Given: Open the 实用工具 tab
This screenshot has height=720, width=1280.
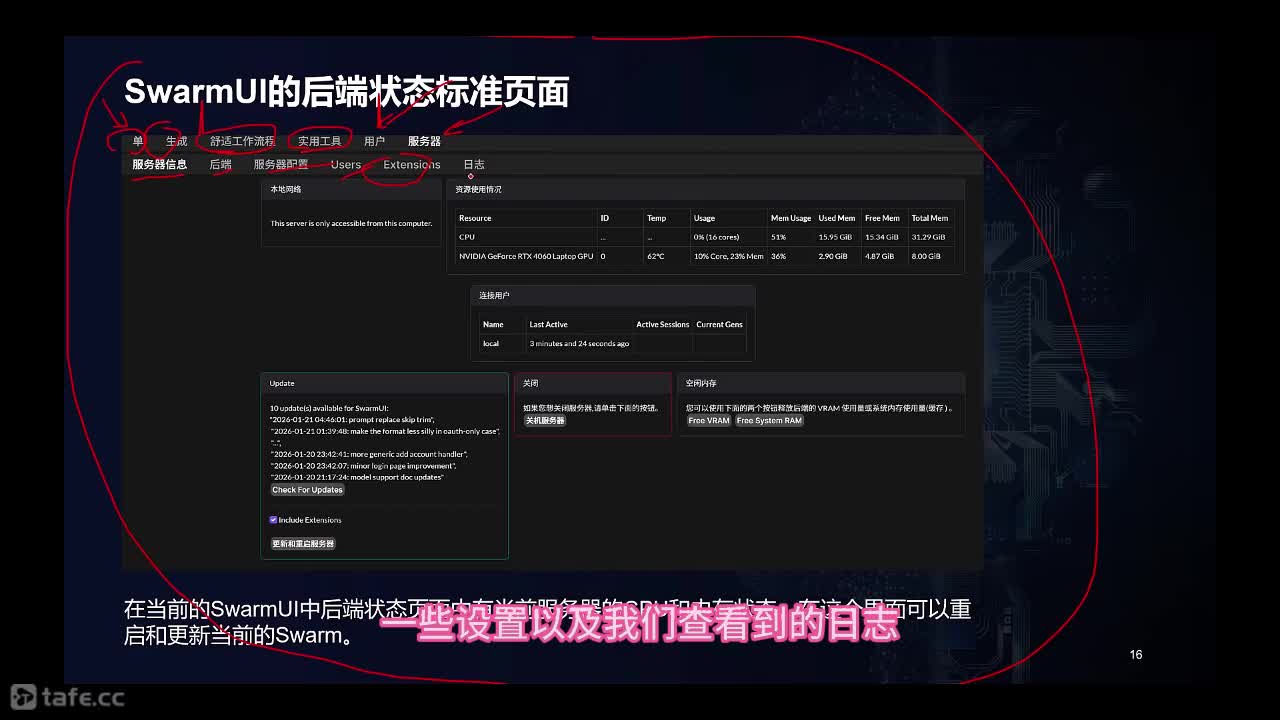Looking at the screenshot, I should pyautogui.click(x=319, y=141).
